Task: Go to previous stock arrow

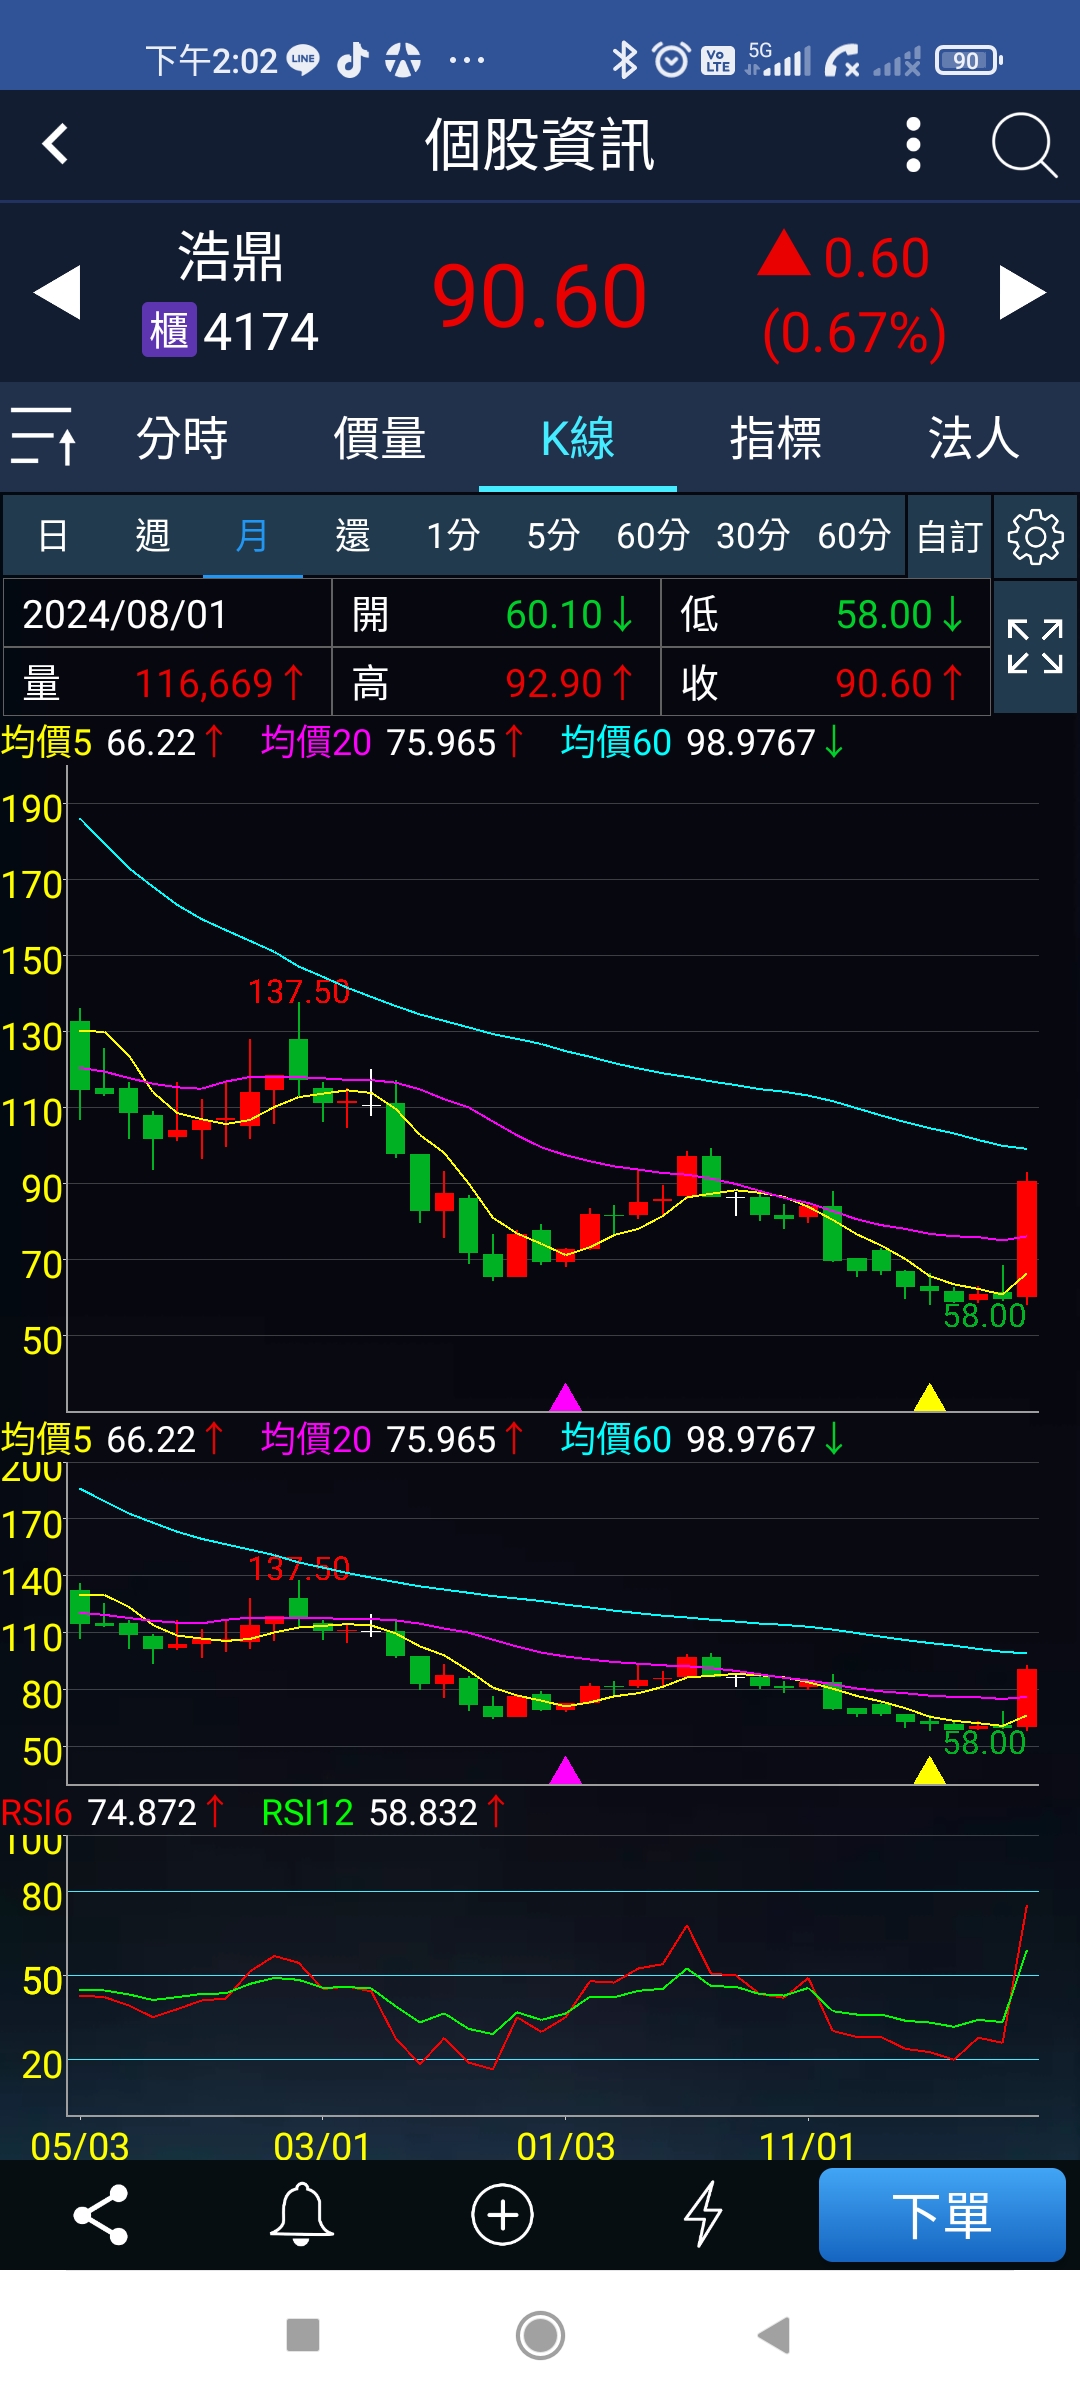Action: point(57,293)
